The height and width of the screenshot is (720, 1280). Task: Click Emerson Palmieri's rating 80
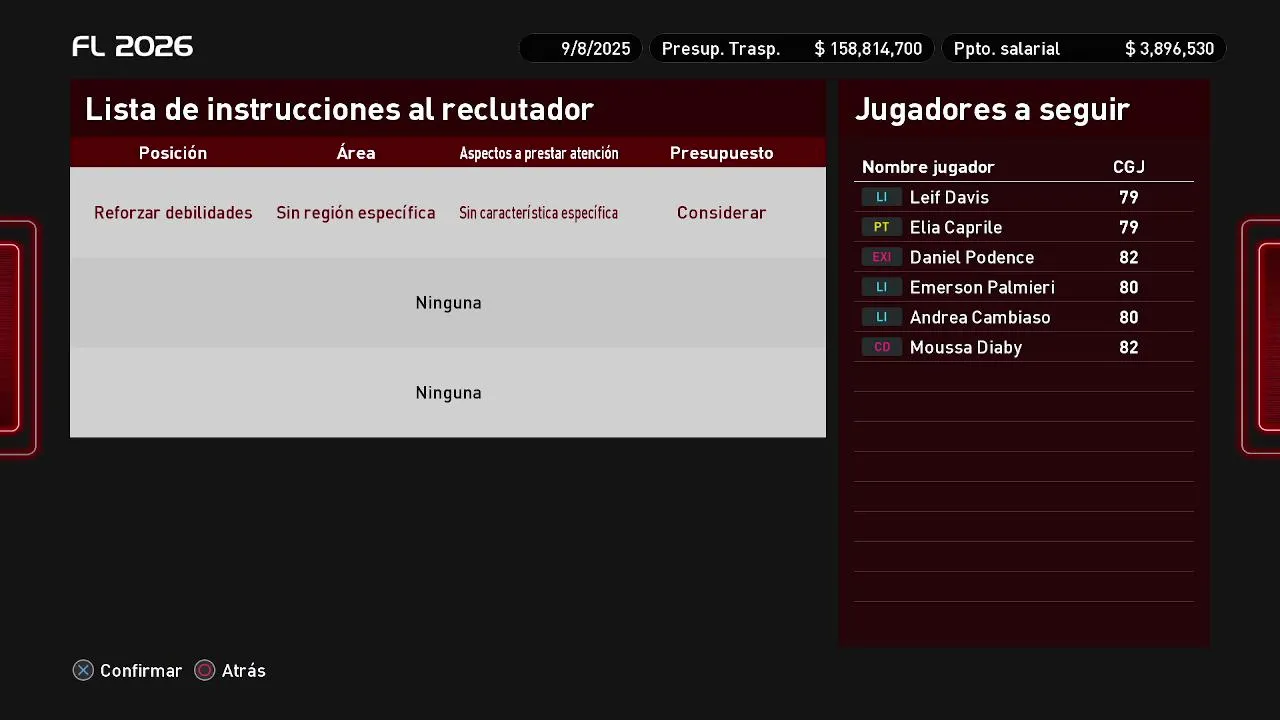1129,287
